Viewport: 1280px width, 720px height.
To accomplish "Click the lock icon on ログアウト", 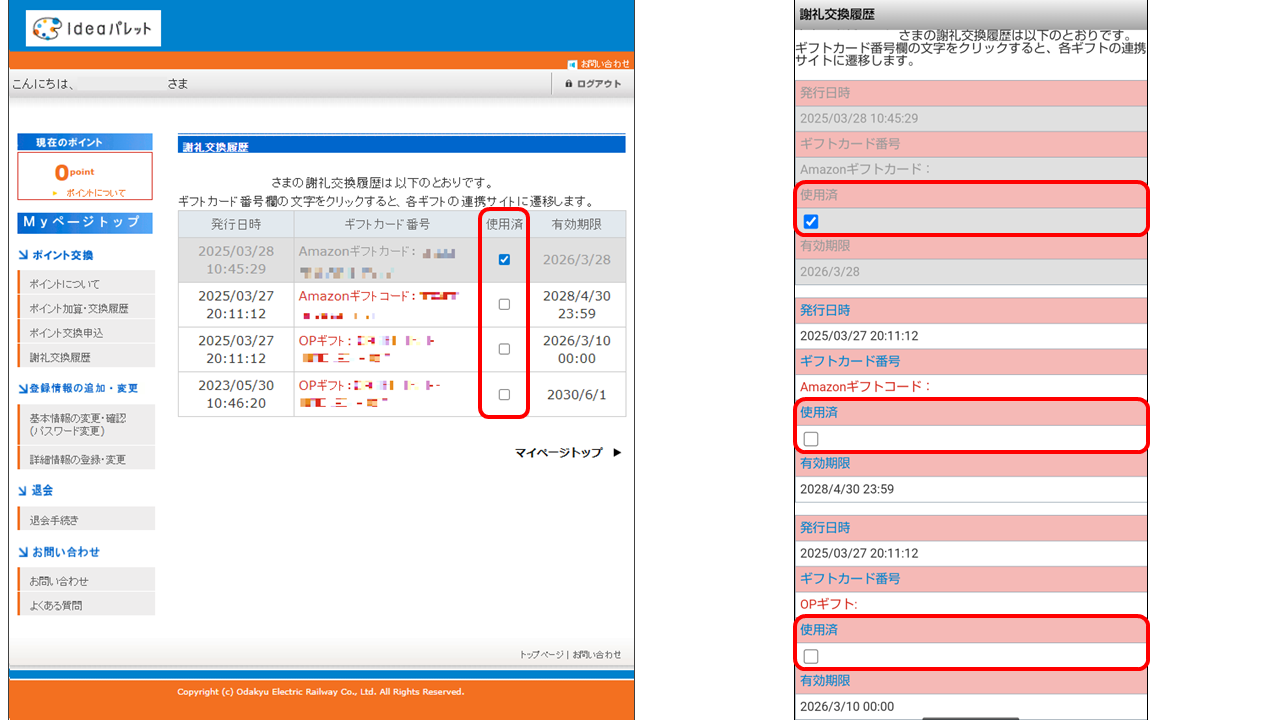I will (568, 84).
